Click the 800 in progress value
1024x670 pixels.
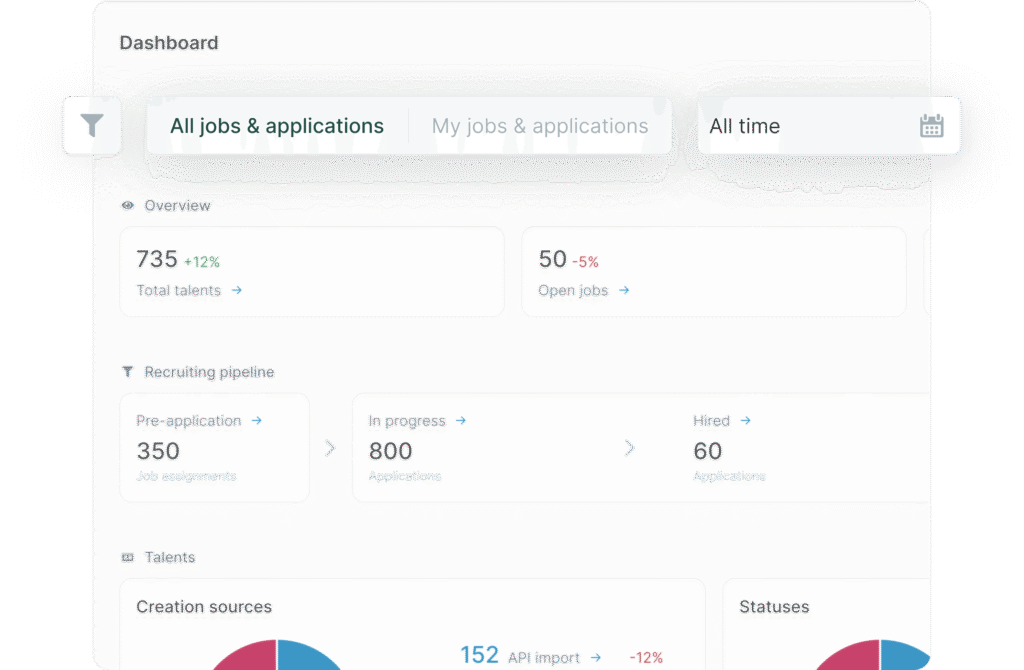click(391, 451)
